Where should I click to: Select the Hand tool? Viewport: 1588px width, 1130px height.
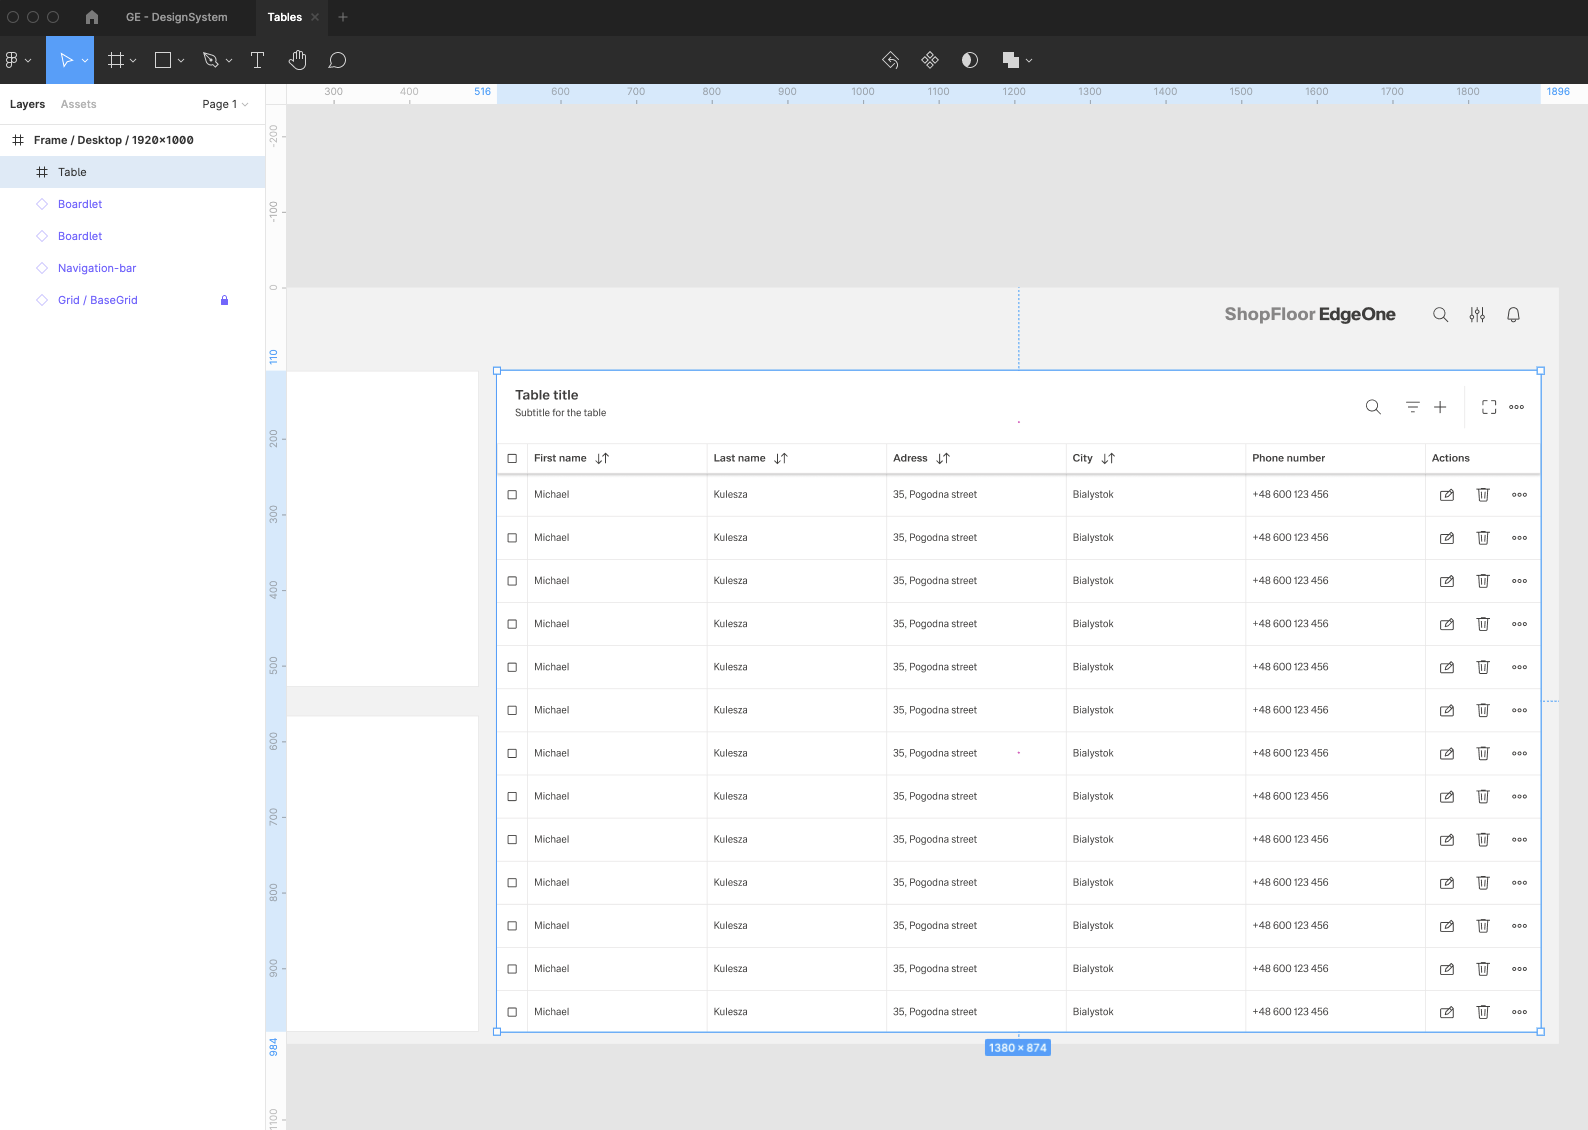pyautogui.click(x=297, y=60)
